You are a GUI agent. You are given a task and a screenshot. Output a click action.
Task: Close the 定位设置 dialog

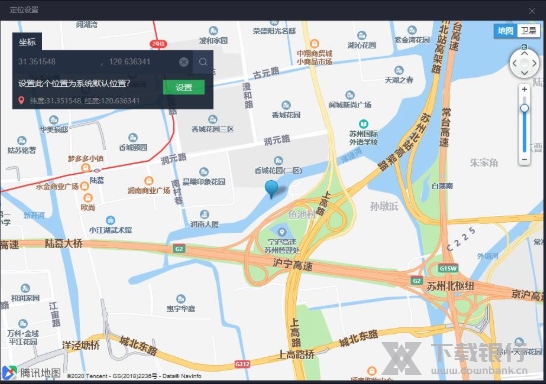tap(532, 11)
